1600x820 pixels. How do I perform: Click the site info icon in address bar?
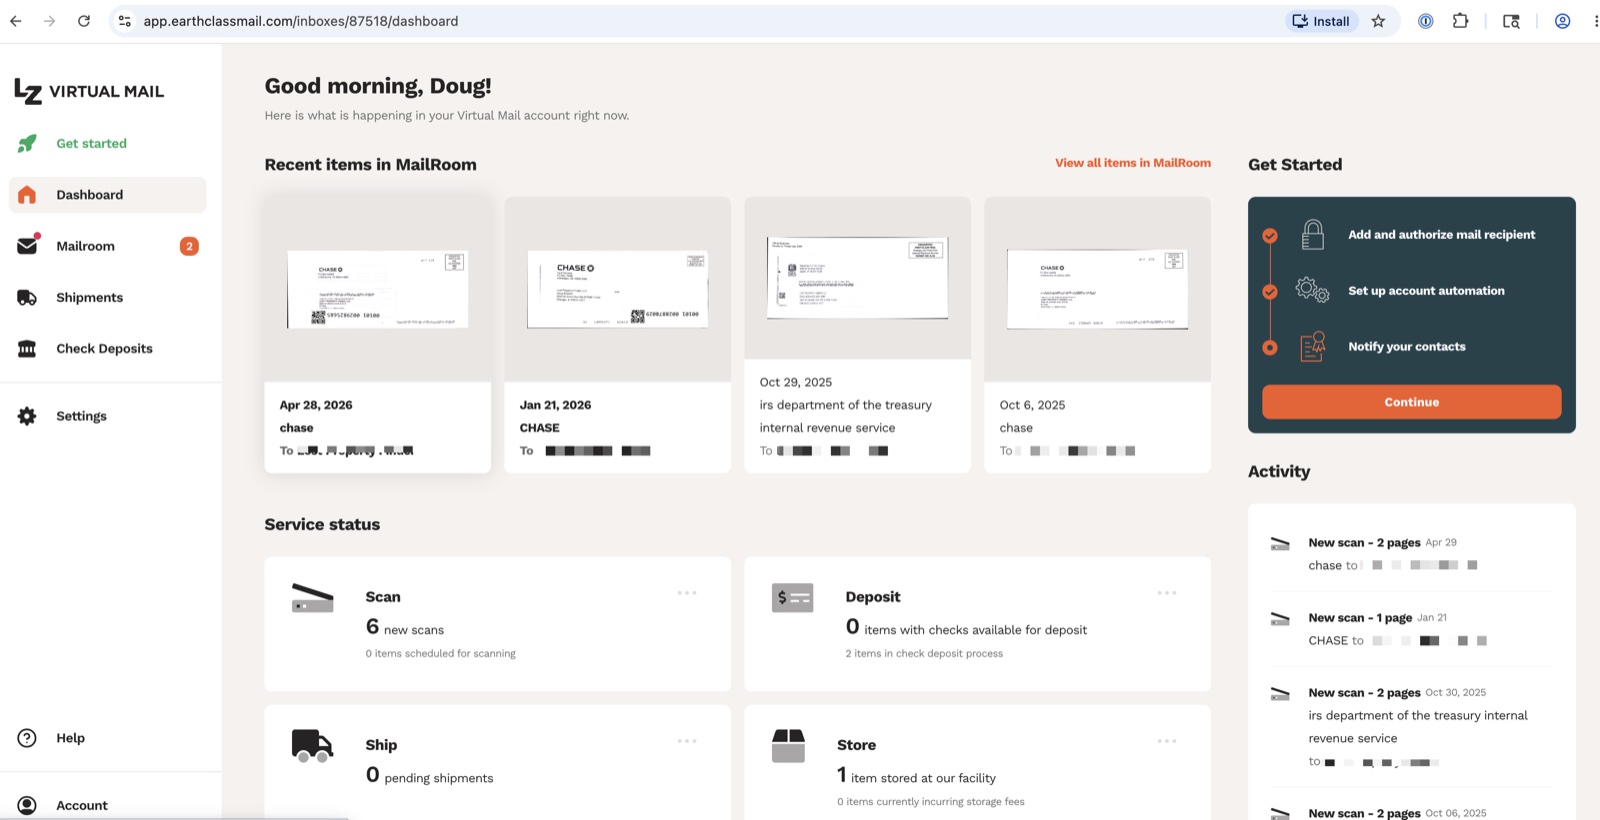tap(124, 21)
